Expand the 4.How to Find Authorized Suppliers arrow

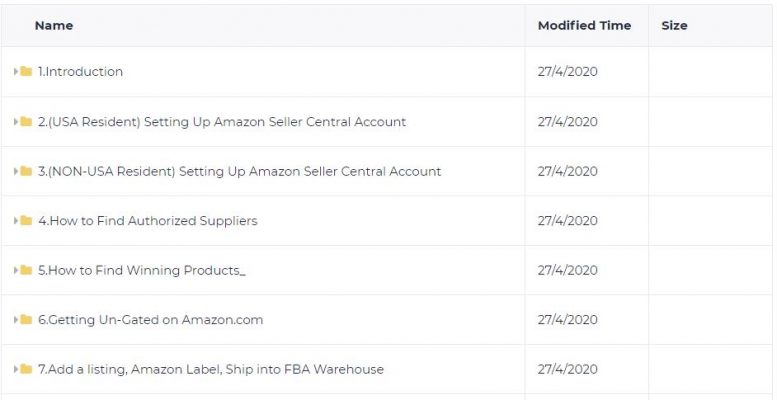(16, 221)
